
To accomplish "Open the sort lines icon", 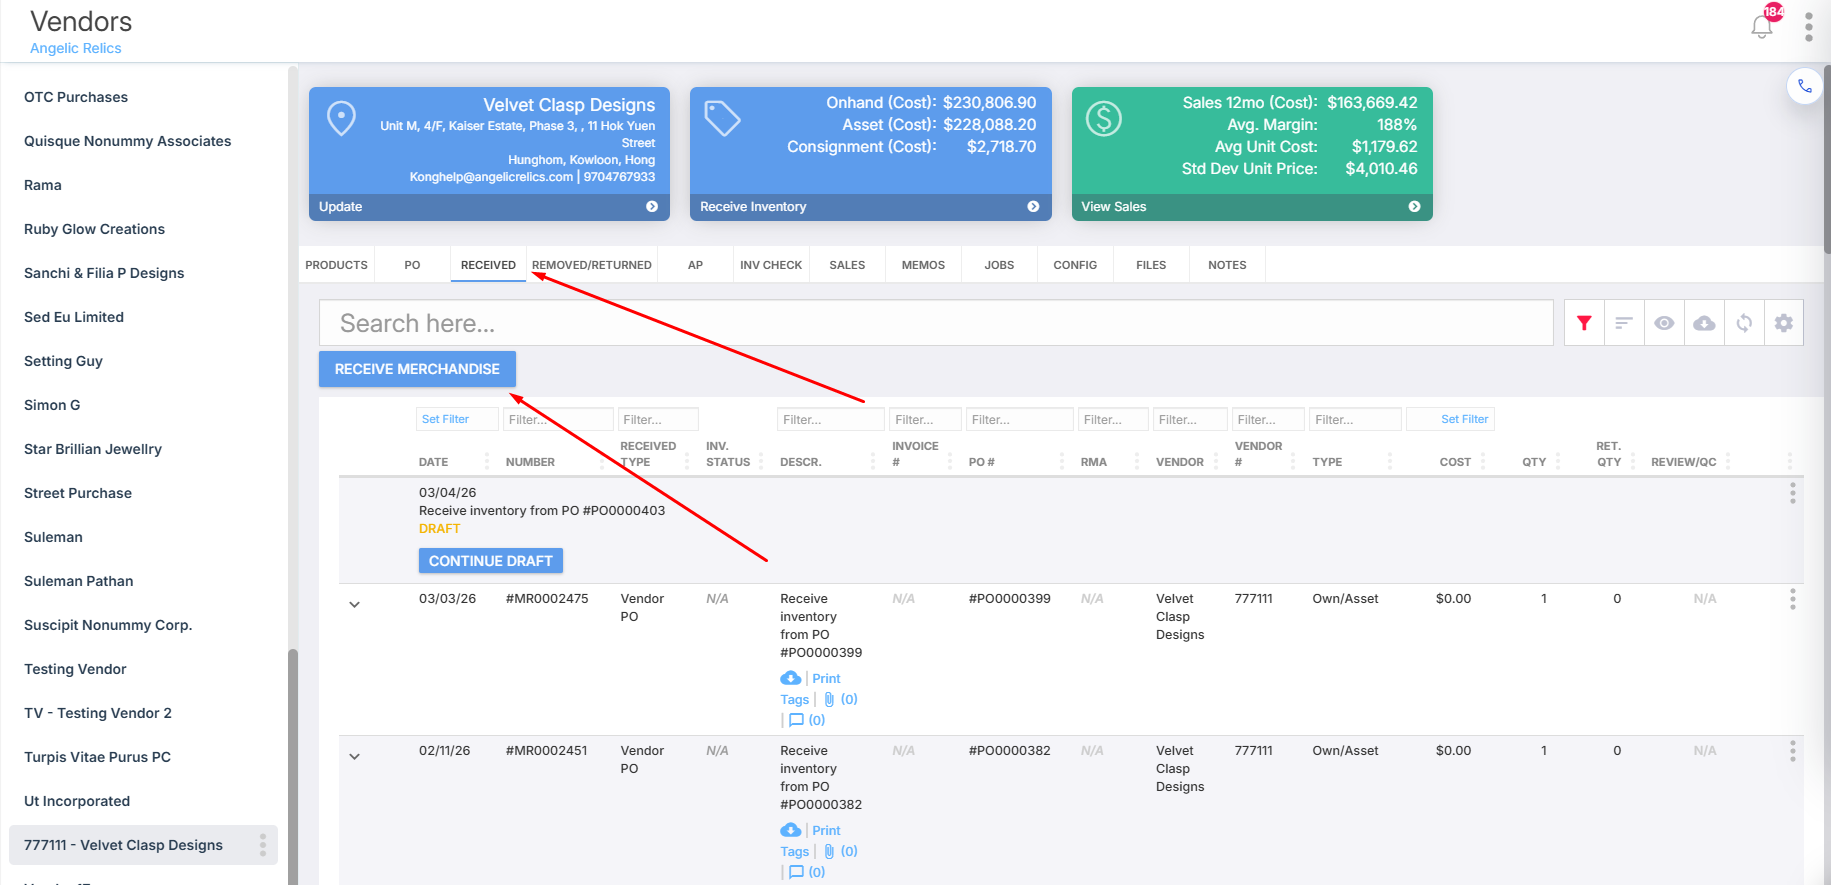I will [1624, 323].
